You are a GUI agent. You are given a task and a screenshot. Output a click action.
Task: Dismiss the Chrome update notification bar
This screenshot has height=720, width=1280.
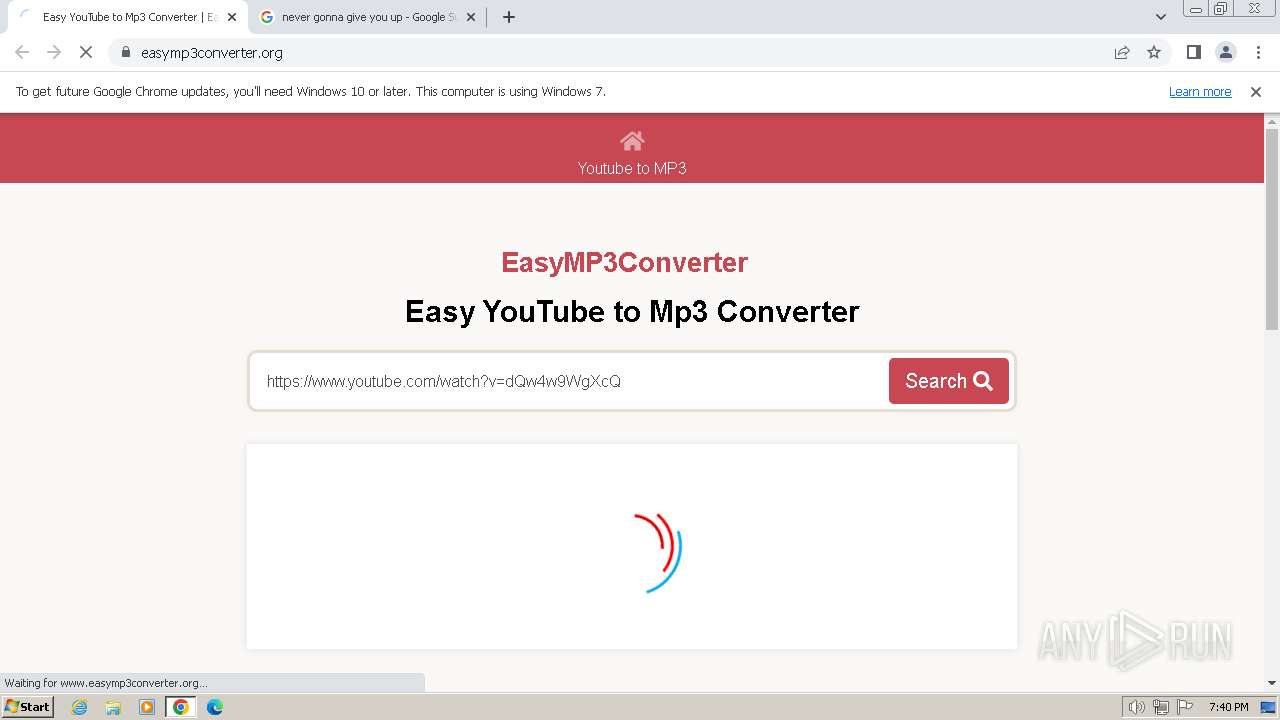(1256, 92)
